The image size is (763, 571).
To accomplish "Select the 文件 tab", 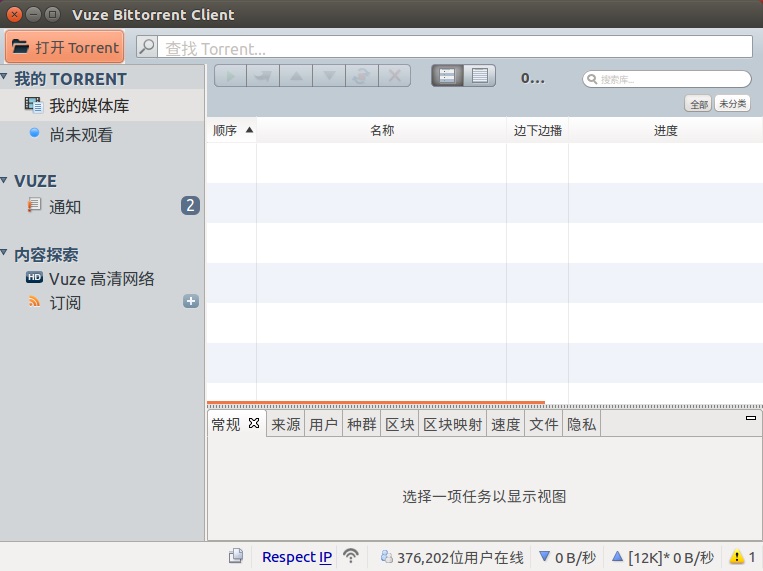I will [544, 424].
